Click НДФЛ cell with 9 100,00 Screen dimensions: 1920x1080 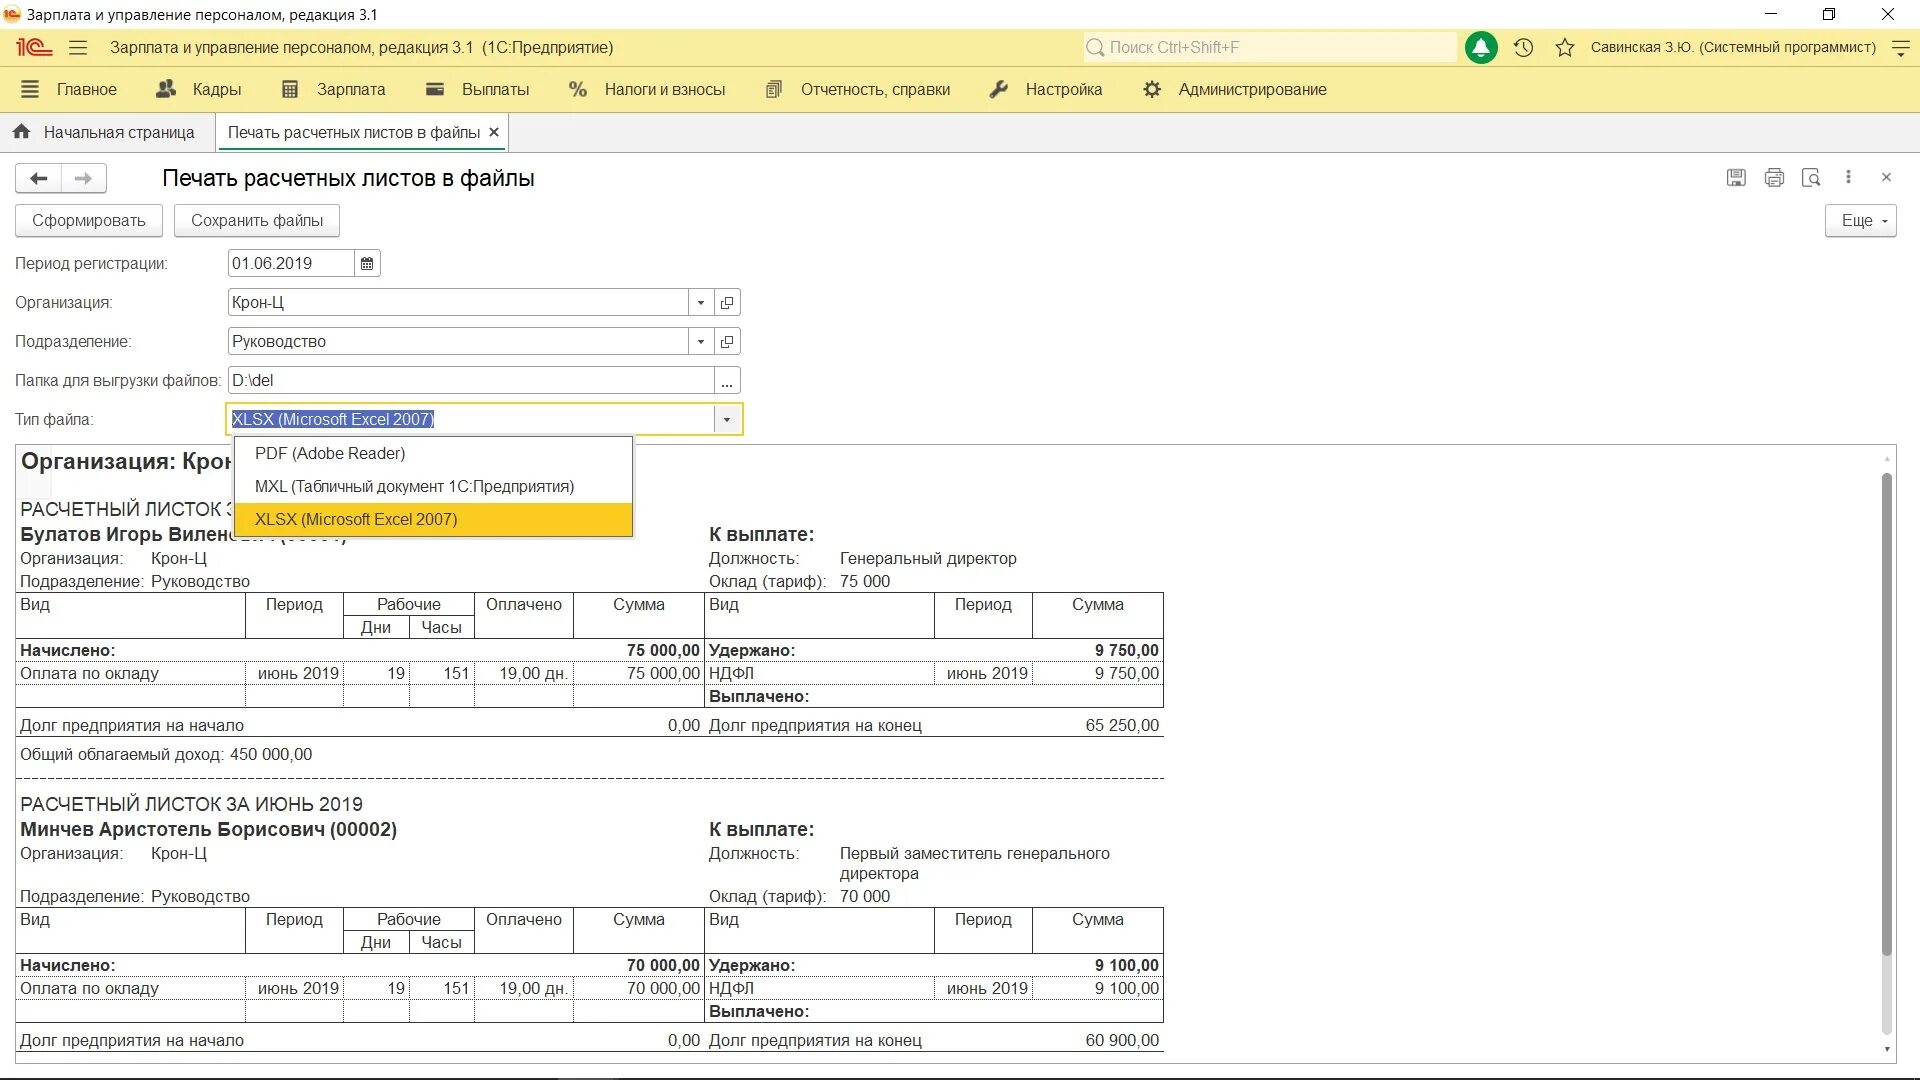[x=1097, y=989]
